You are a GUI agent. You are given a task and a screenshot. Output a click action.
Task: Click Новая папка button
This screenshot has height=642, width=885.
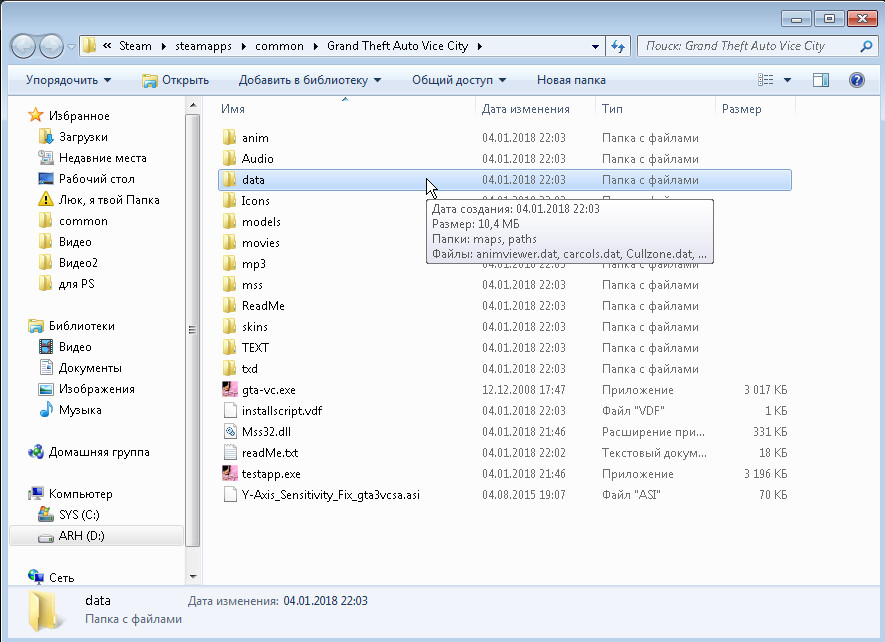click(x=571, y=80)
